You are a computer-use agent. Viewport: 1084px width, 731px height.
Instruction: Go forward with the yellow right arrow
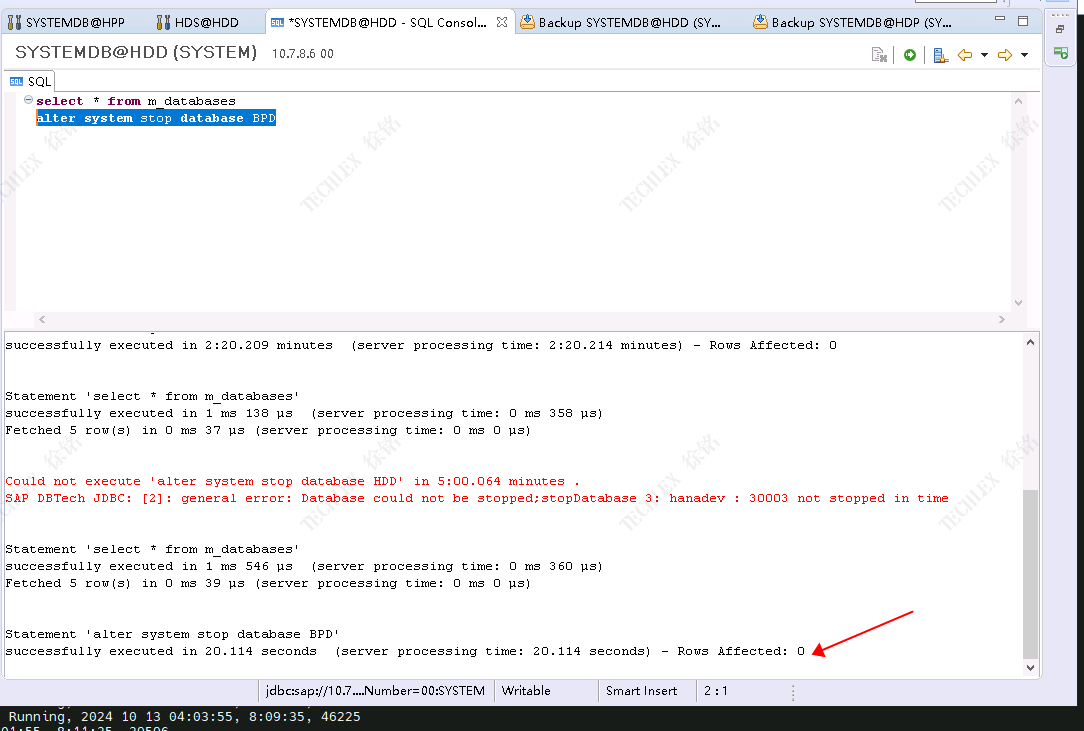click(x=1005, y=55)
